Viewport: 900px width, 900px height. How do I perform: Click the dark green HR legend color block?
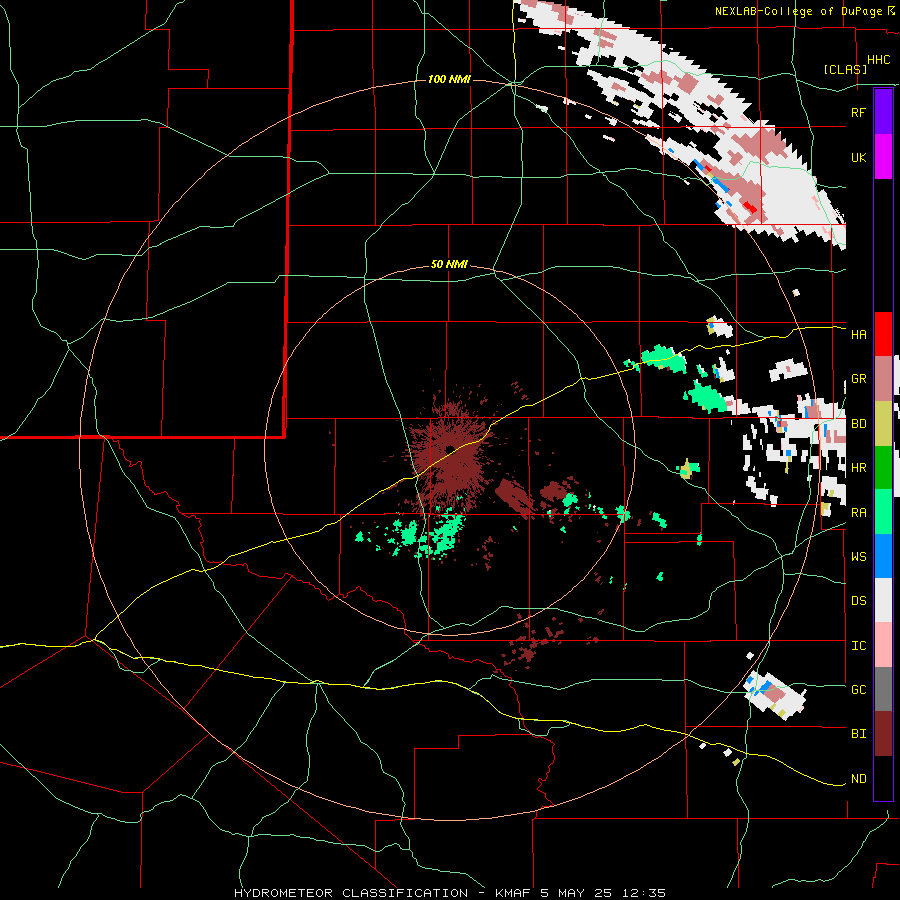tap(883, 467)
